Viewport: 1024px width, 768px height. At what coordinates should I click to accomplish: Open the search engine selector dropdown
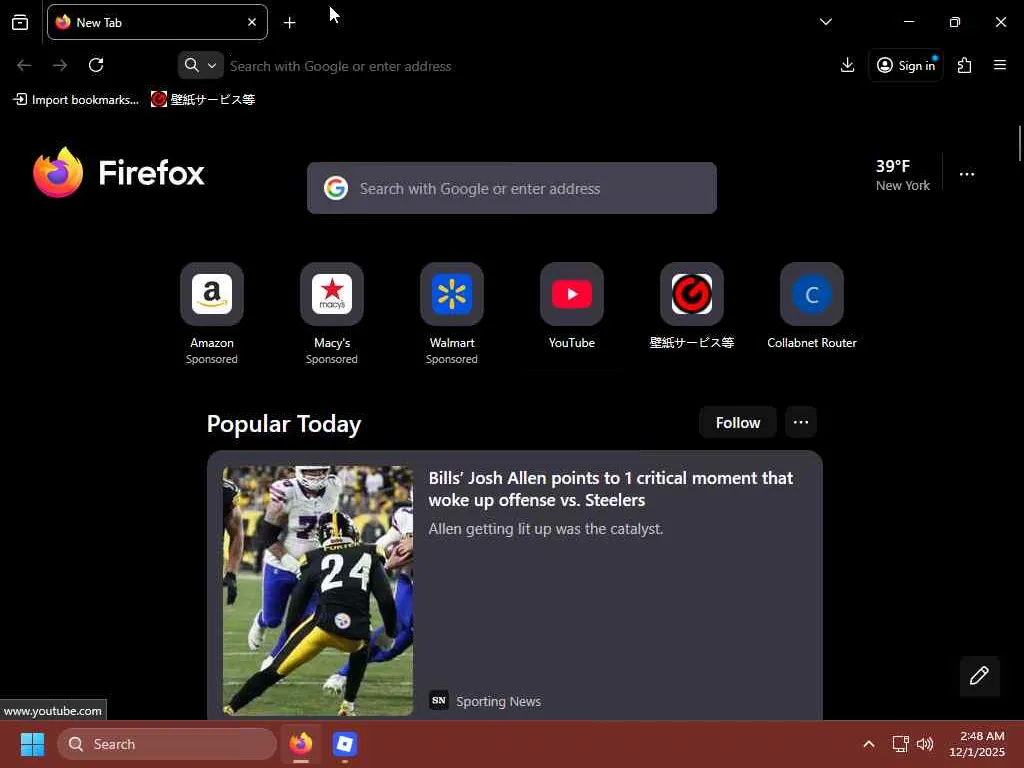(200, 65)
